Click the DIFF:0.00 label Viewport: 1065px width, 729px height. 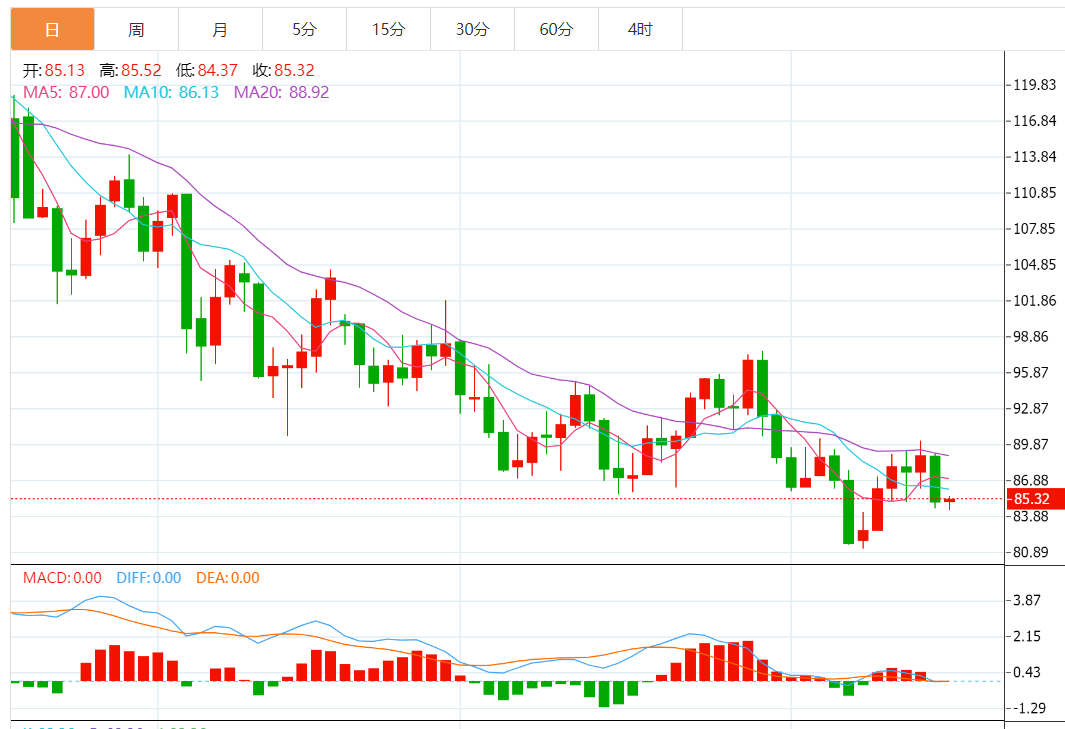pos(149,577)
